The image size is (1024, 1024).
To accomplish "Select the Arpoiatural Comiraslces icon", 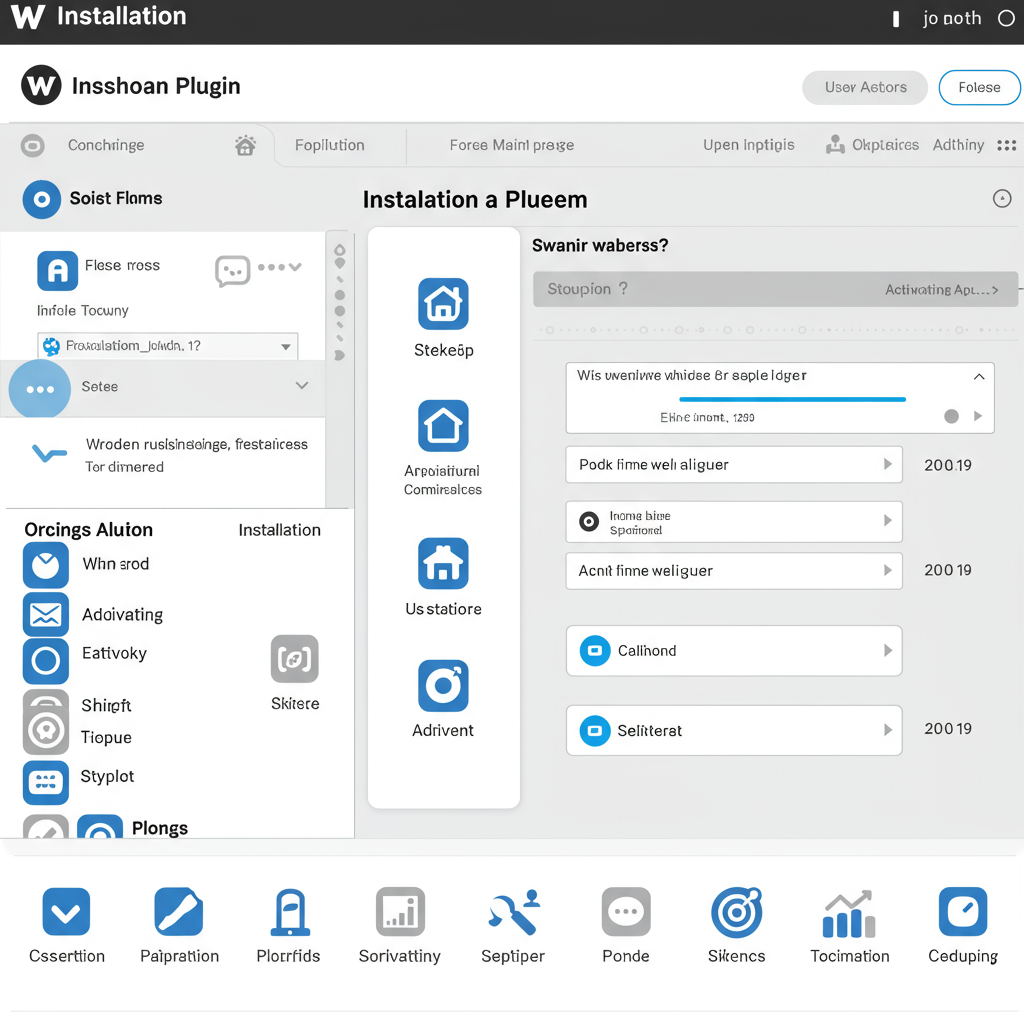I will click(x=443, y=424).
